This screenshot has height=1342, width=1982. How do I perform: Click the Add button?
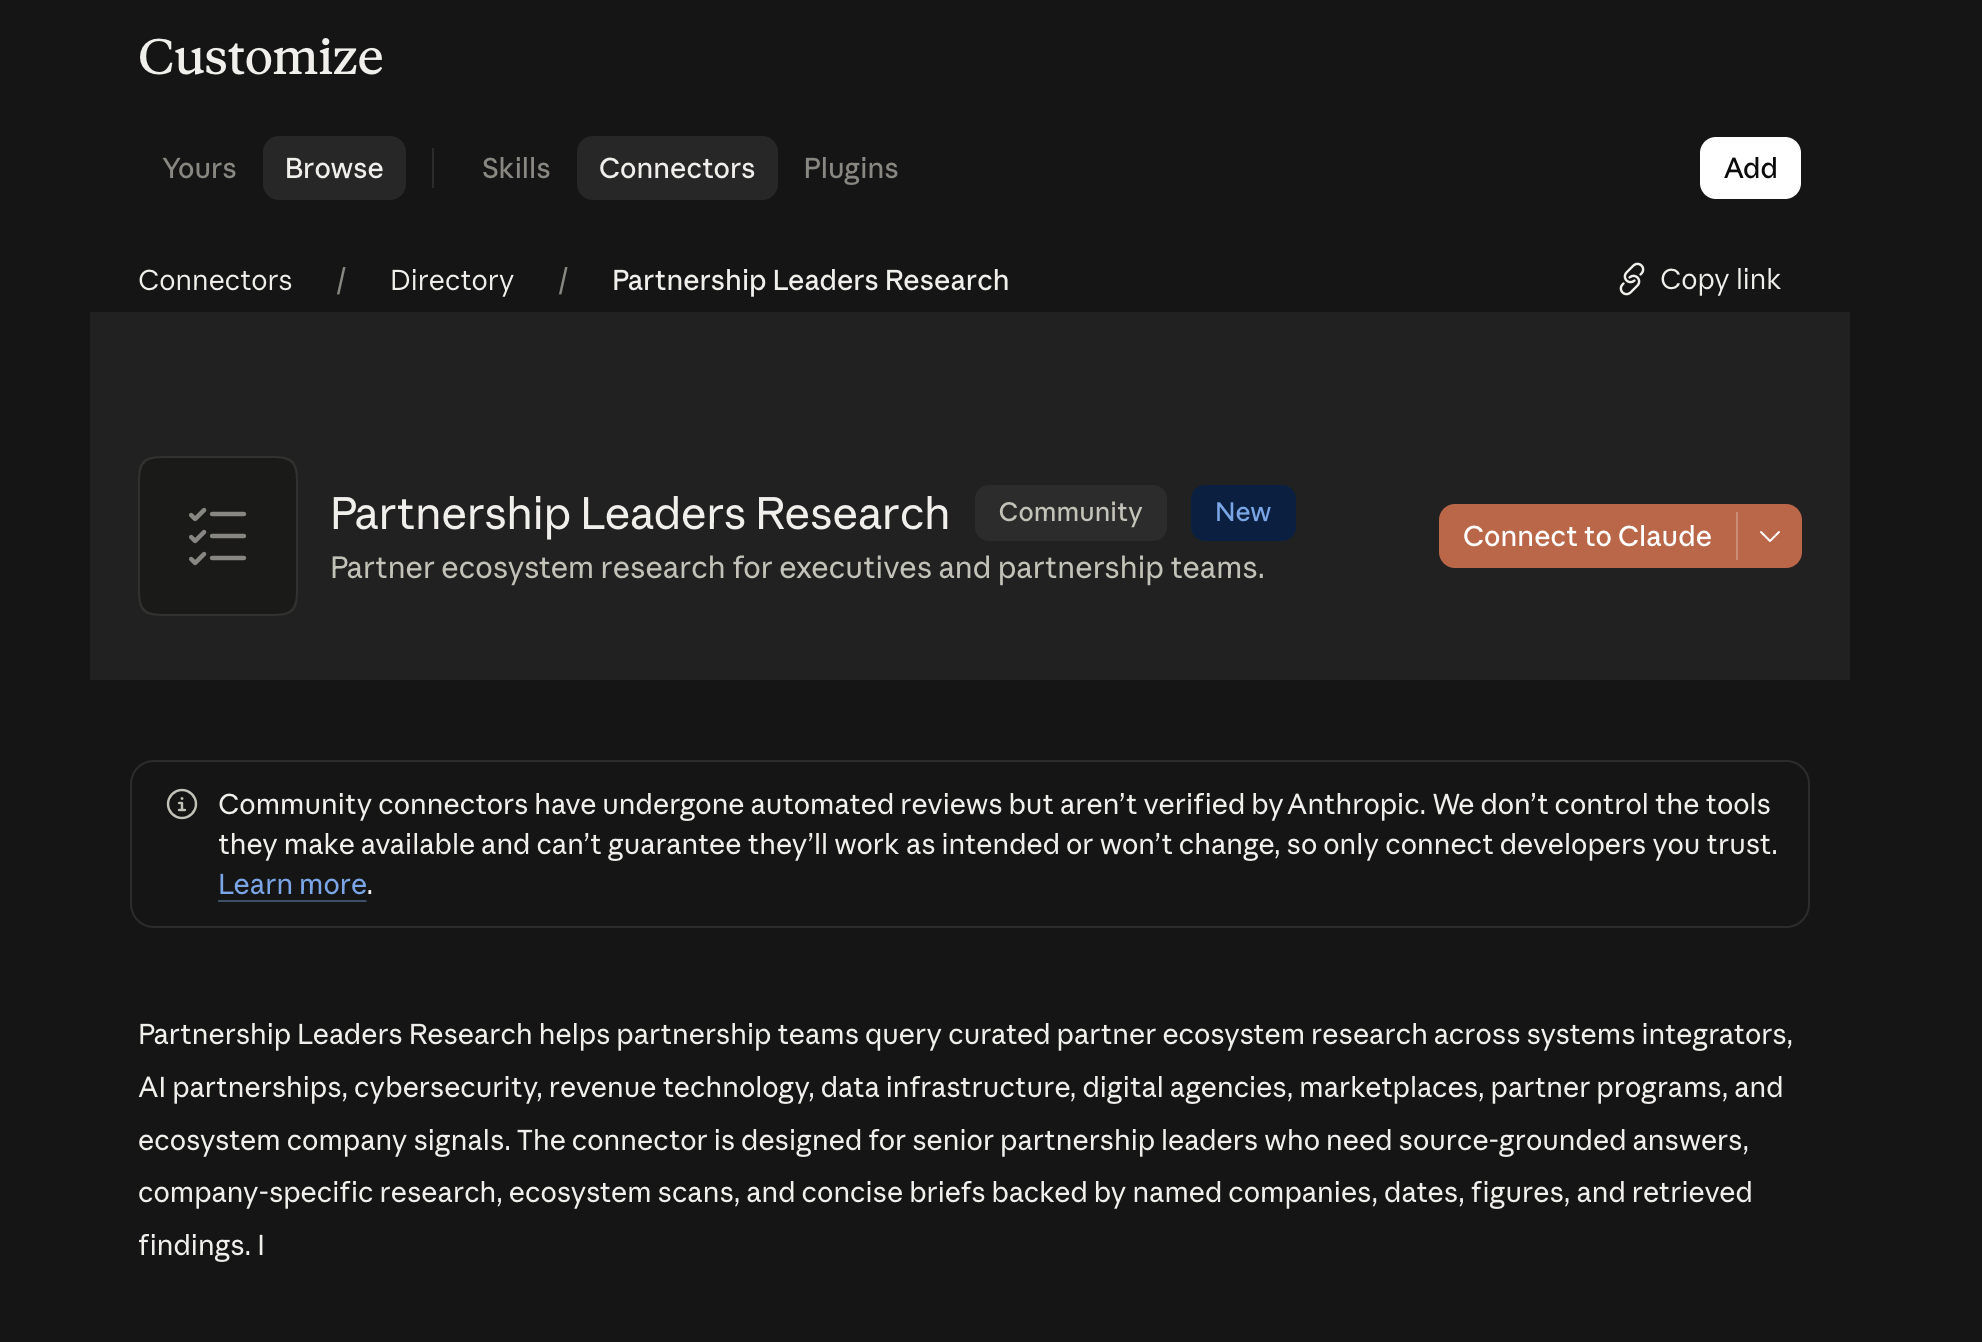(x=1750, y=168)
